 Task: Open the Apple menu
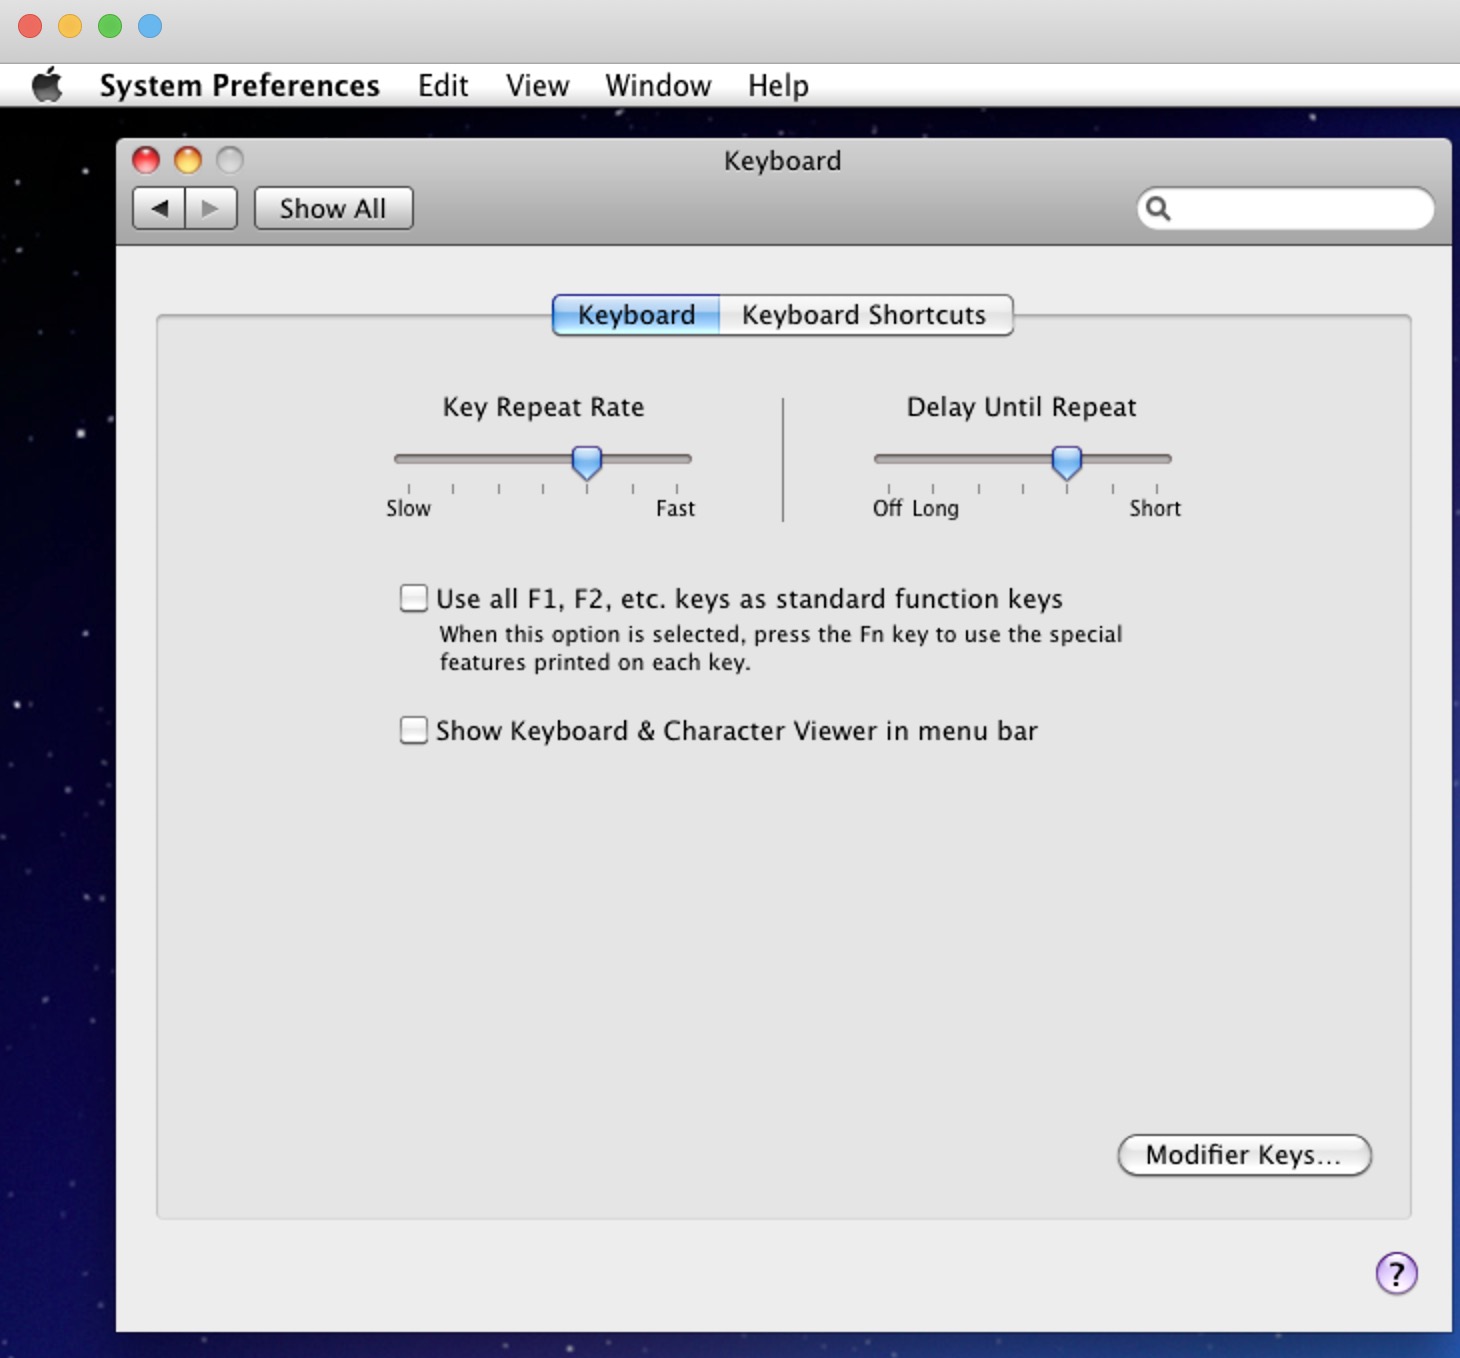click(x=47, y=85)
